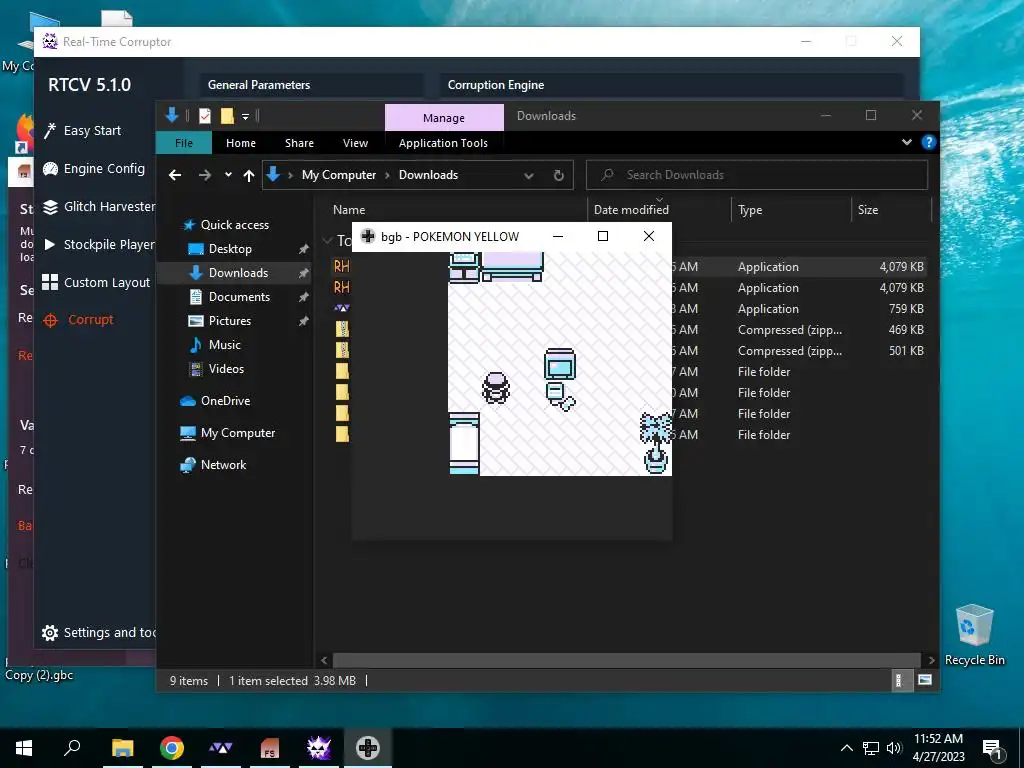Image resolution: width=1024 pixels, height=768 pixels.
Task: Sort by Size column header
Action: point(867,210)
